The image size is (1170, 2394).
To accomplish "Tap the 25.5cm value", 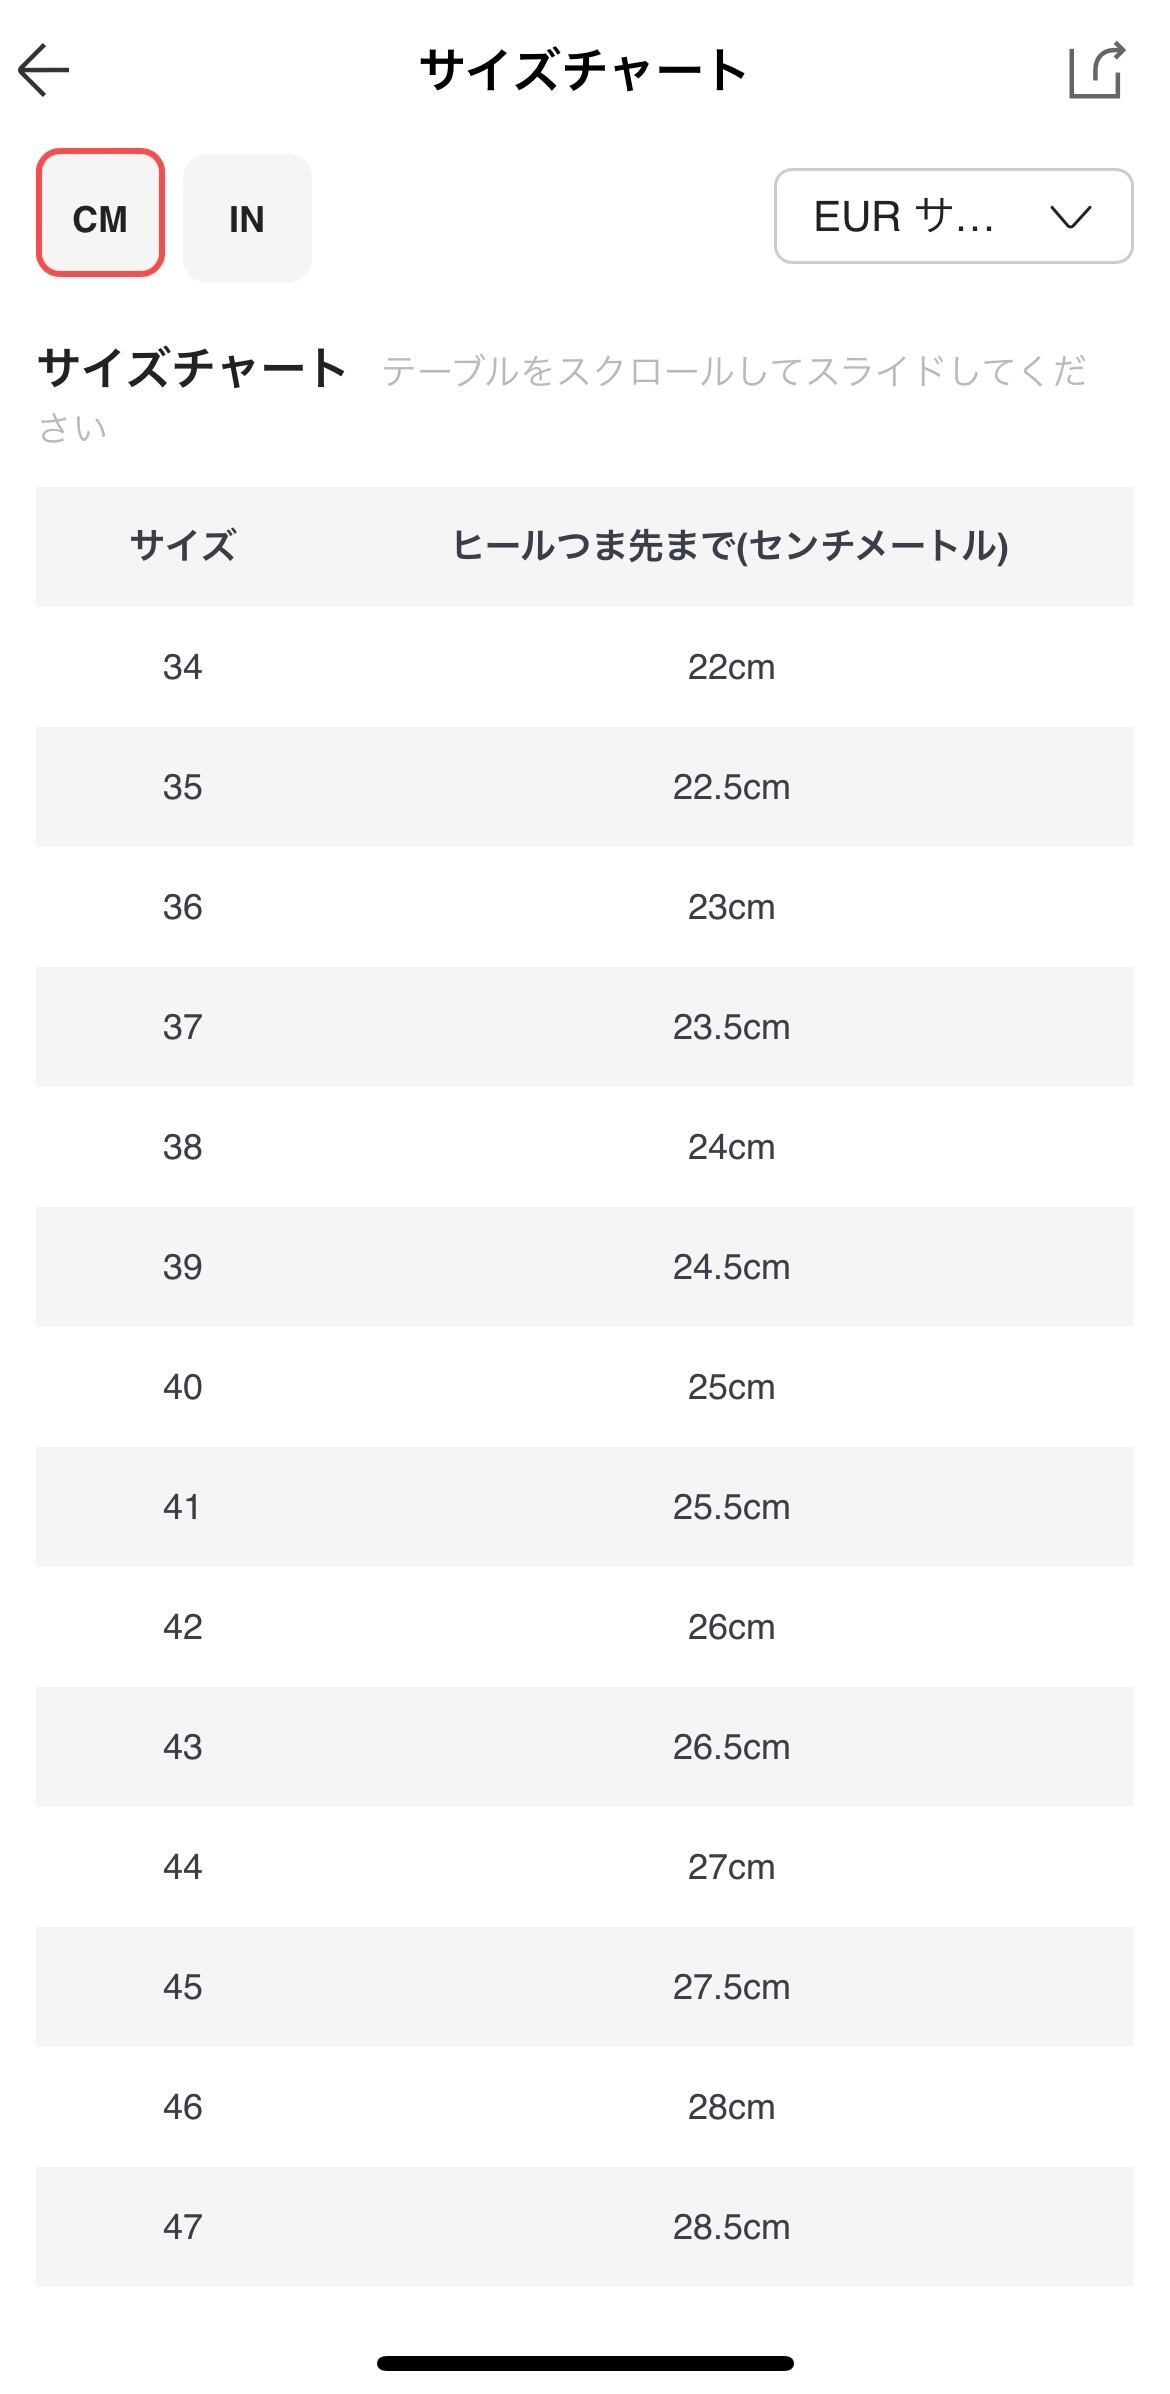I will pos(731,1507).
